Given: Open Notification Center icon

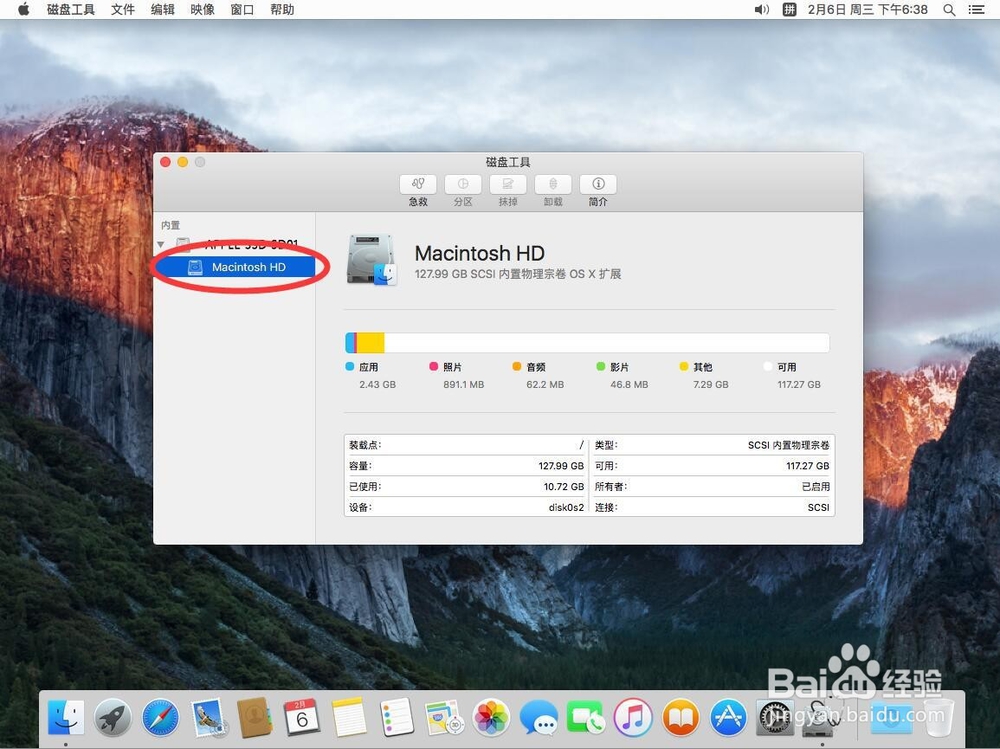Looking at the screenshot, I should coord(976,10).
